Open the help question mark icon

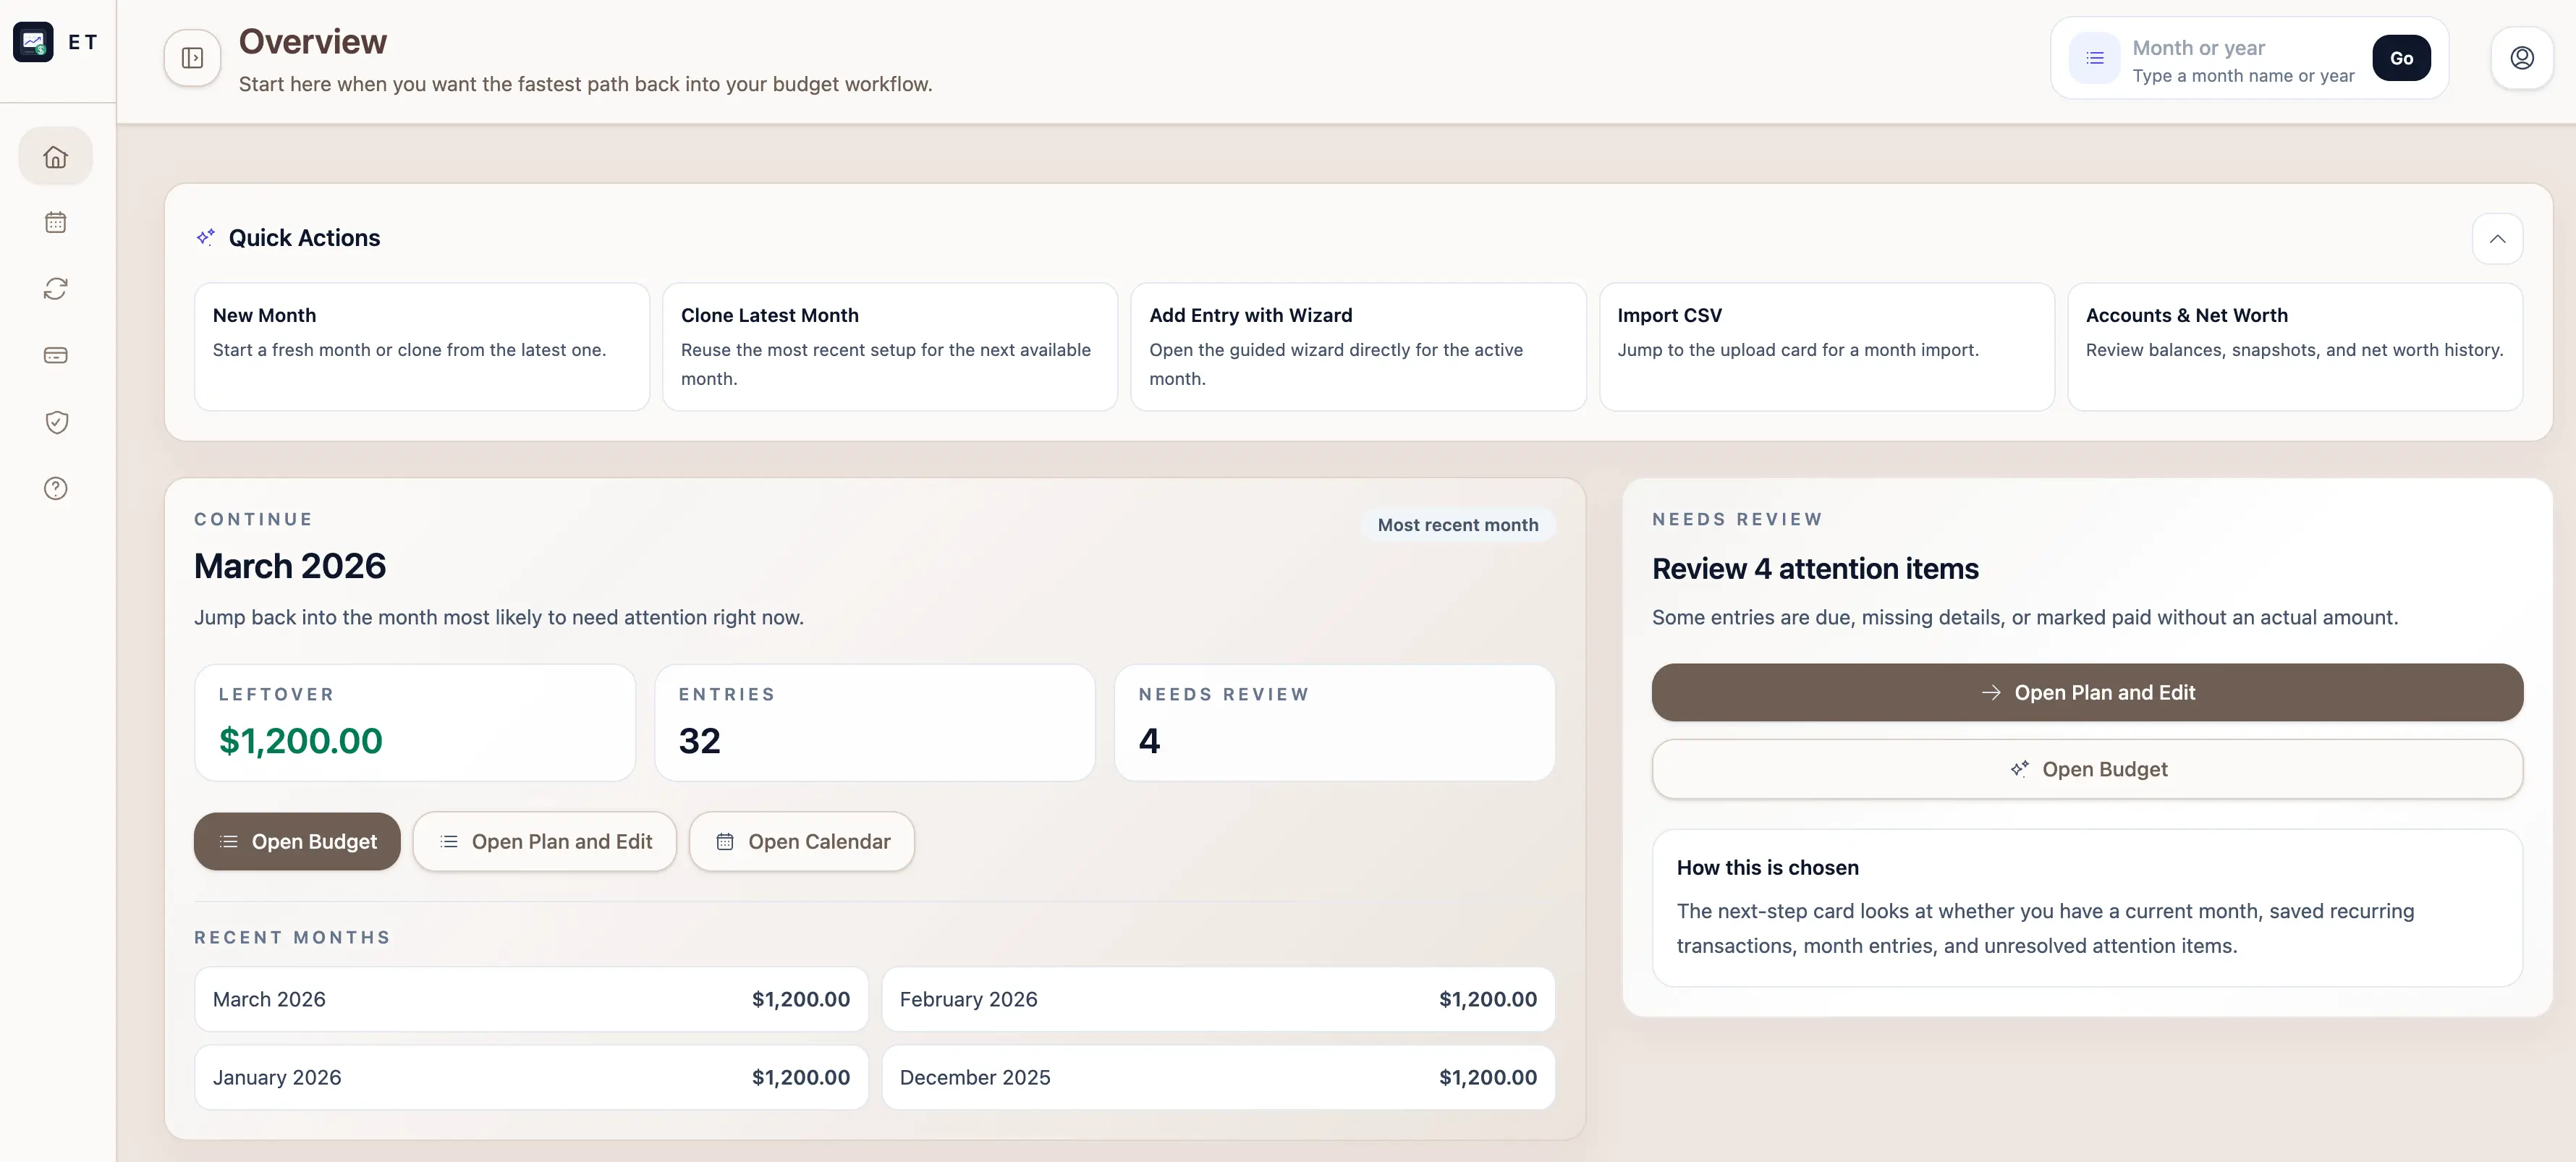pos(56,488)
